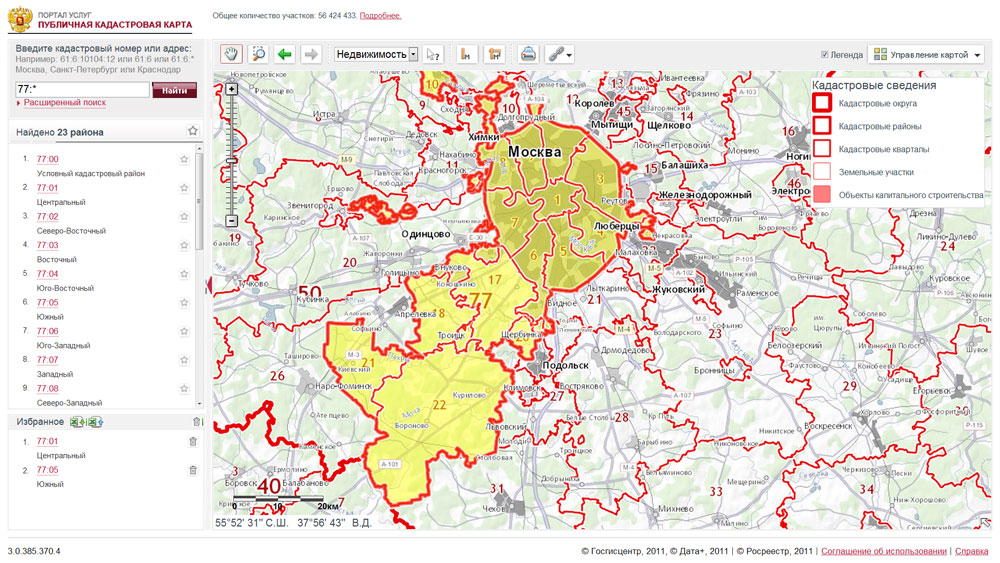The height and width of the screenshot is (563, 1000).
Task: Open Соглашение об использовании link
Action: click(x=883, y=551)
